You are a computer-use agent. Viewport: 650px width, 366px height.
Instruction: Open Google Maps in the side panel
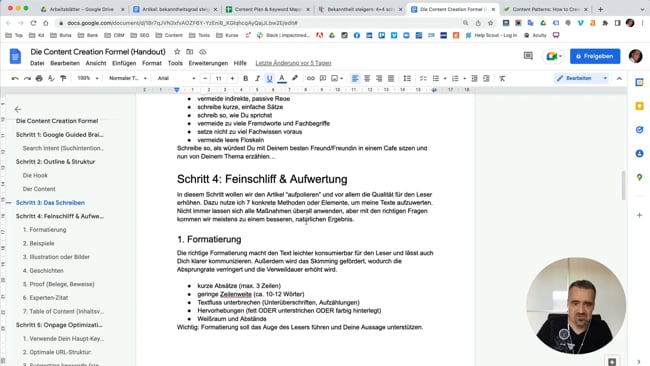click(x=639, y=177)
